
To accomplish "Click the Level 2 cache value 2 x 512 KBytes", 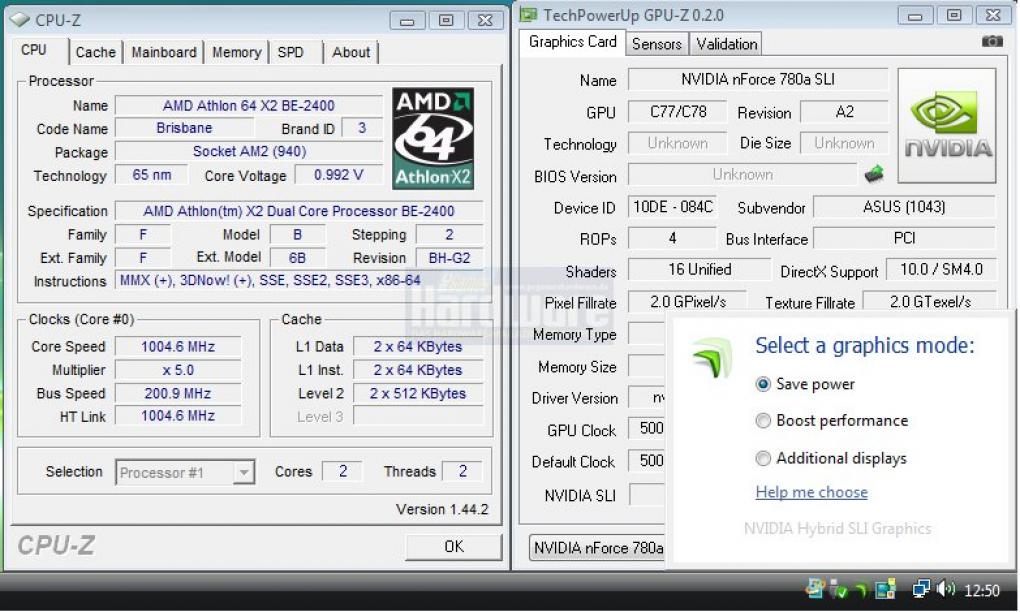I will 418,393.
